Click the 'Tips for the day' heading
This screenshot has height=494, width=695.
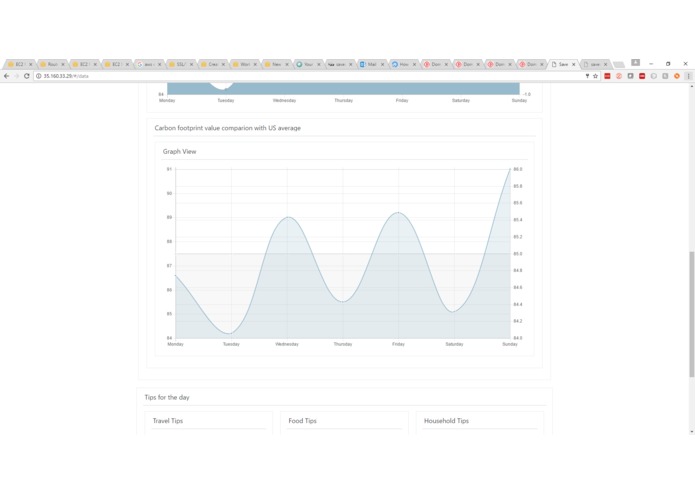pyautogui.click(x=167, y=397)
